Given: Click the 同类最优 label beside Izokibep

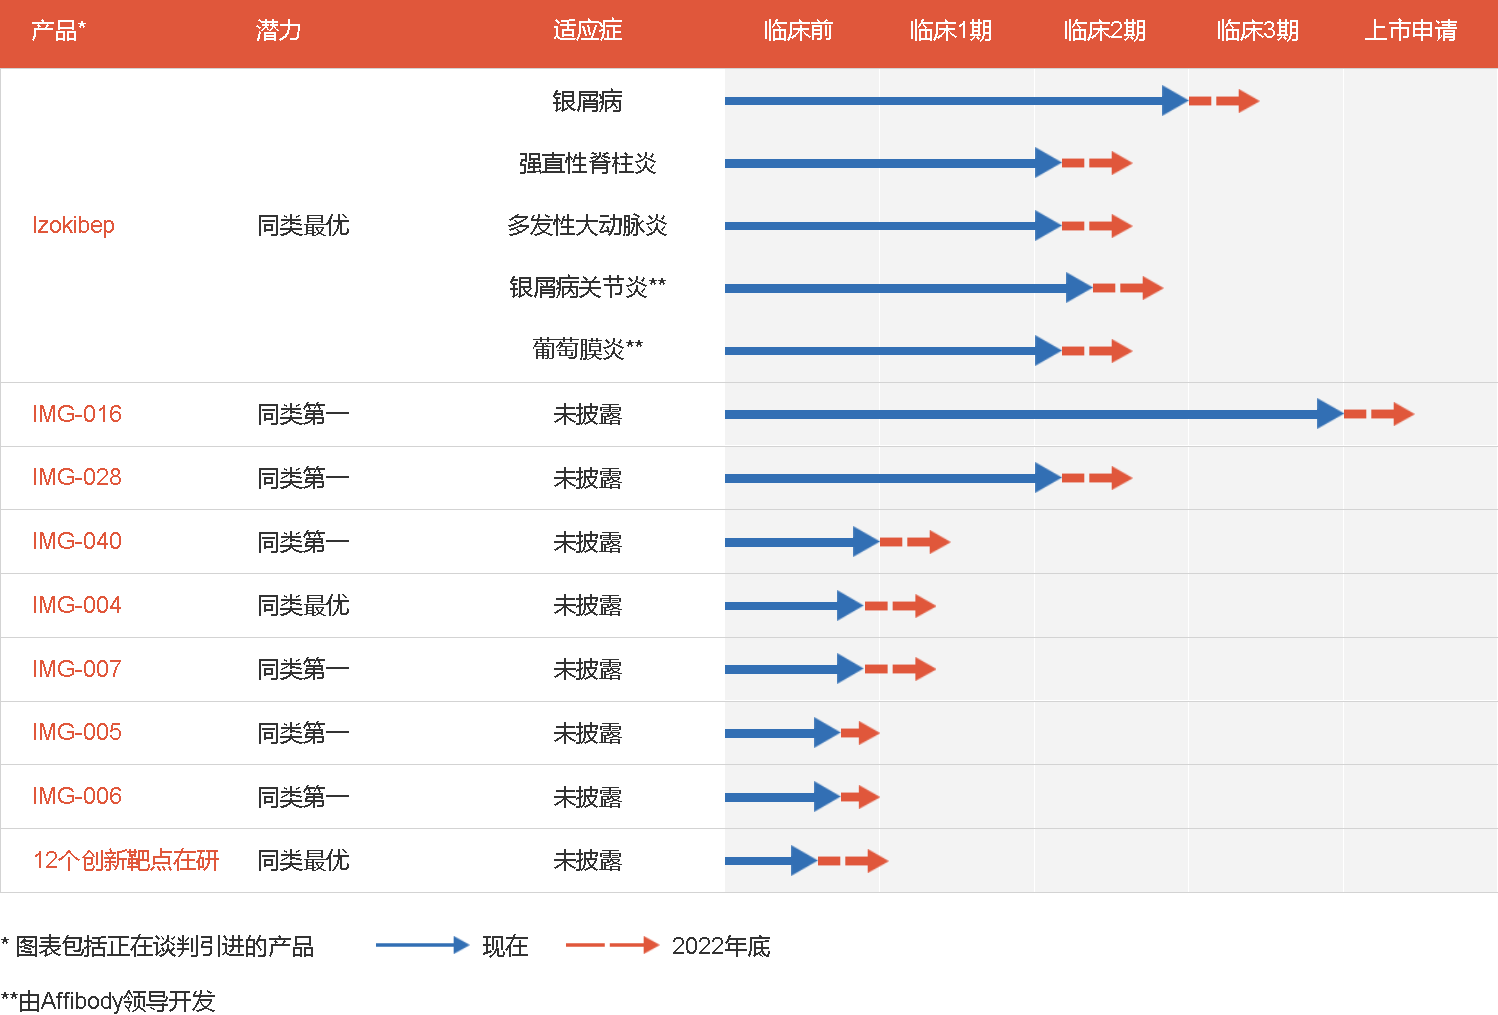Looking at the screenshot, I should (303, 226).
